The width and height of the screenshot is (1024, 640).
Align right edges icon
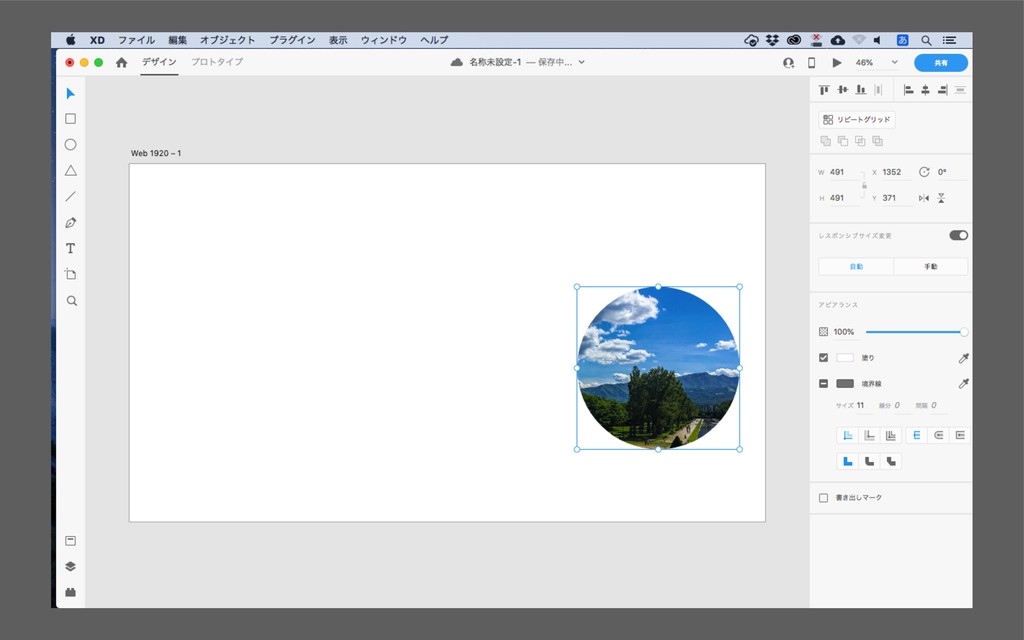(942, 90)
